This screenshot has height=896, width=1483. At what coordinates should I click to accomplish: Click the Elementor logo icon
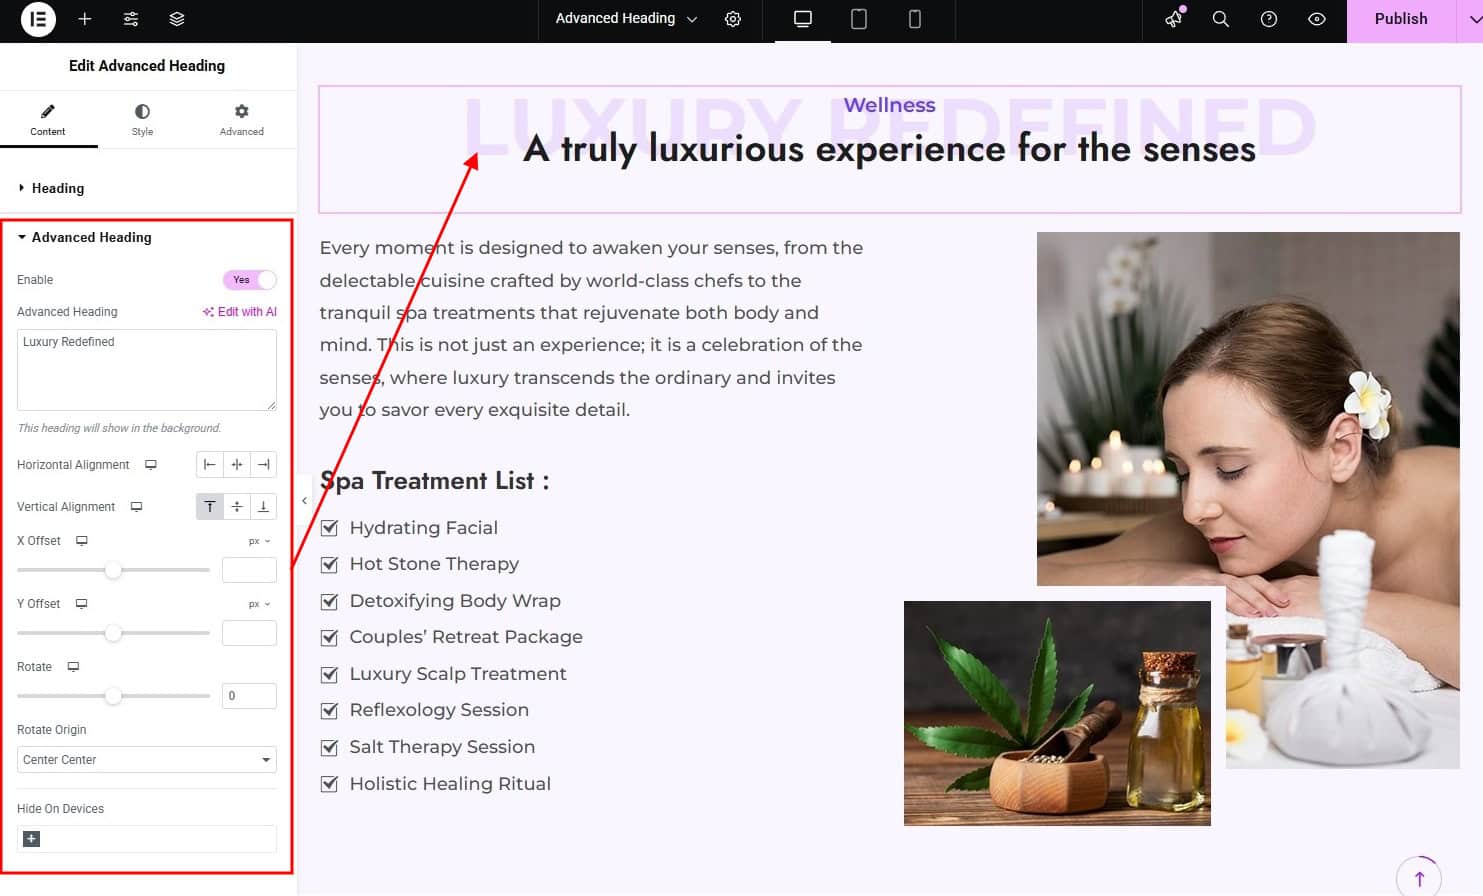tap(38, 19)
